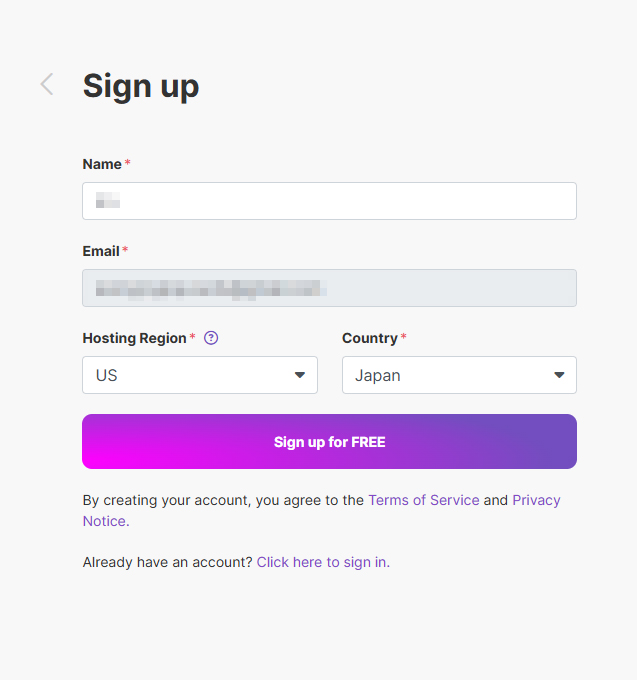Click the caret arrow in Hosting Region box
Screen dimensions: 637x680
(x=299, y=375)
